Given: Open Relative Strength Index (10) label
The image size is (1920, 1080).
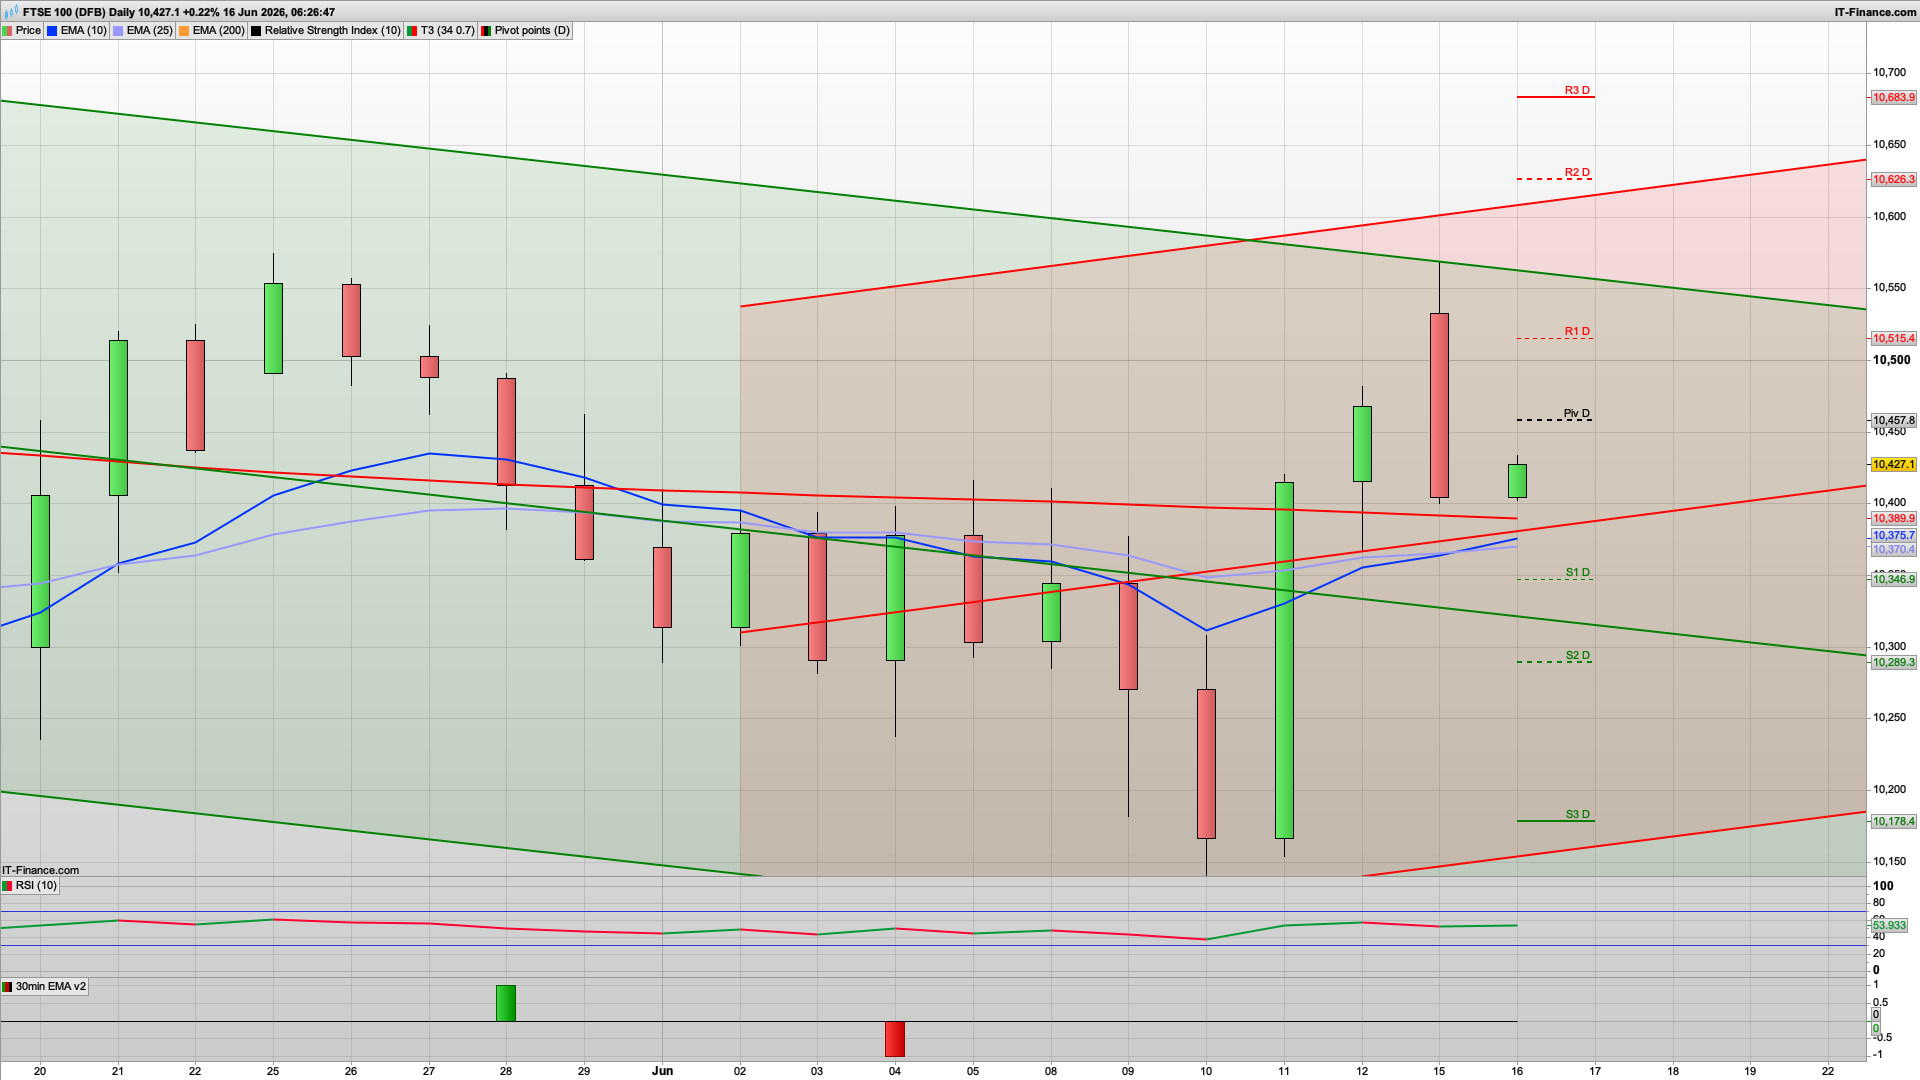Looking at the screenshot, I should pyautogui.click(x=332, y=31).
